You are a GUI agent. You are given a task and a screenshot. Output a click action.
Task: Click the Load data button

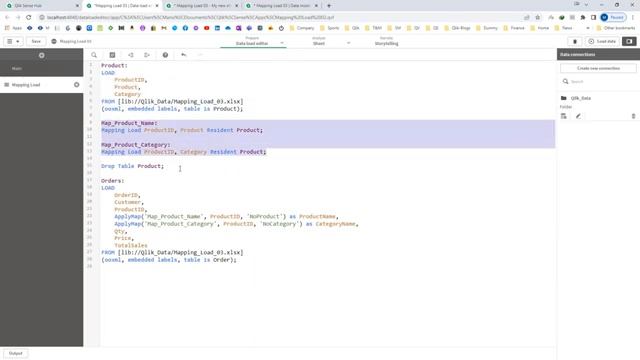(x=602, y=41)
